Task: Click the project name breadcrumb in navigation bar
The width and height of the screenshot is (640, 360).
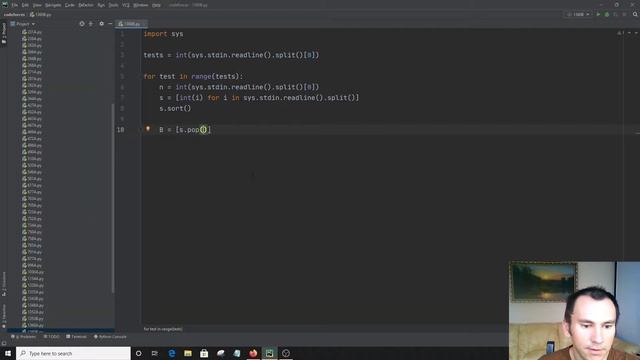Action: pos(14,15)
